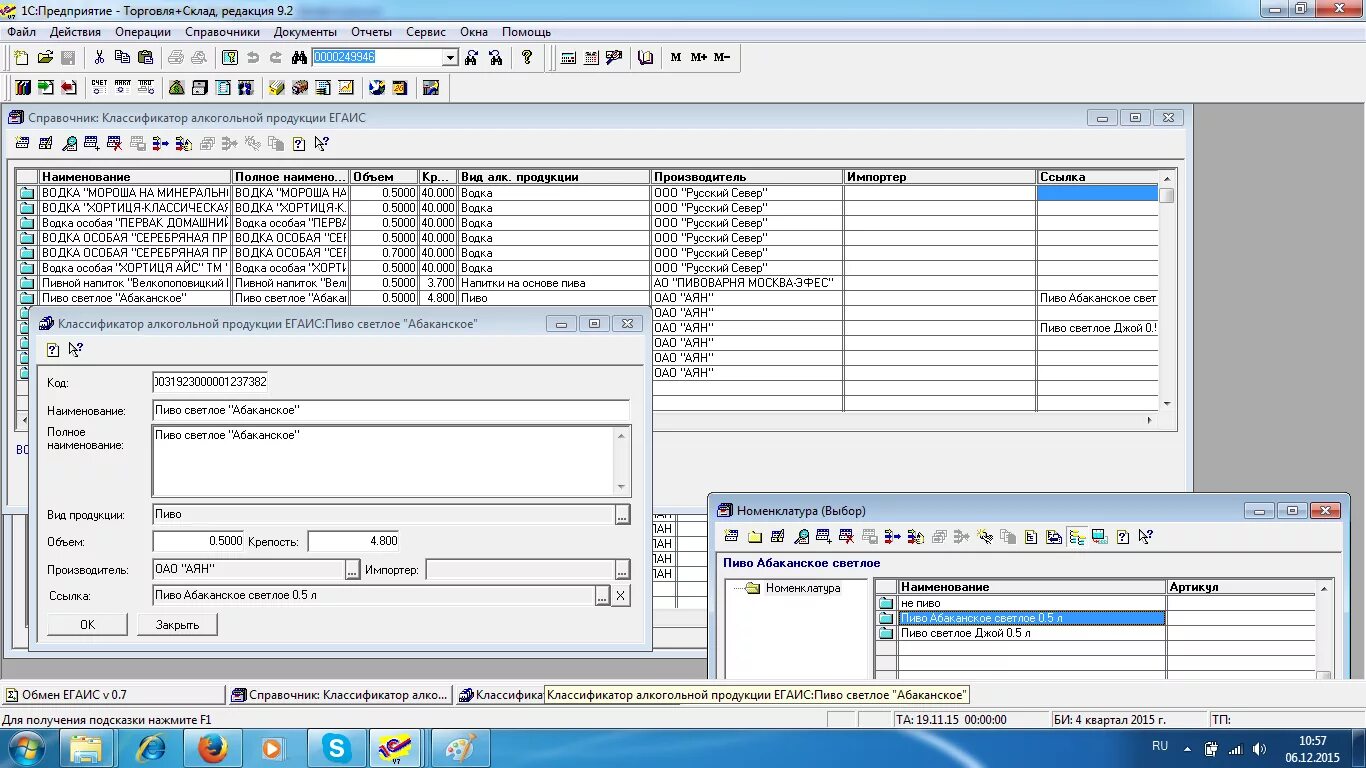Open the Отчеты menu
Image resolution: width=1366 pixels, height=768 pixels.
point(372,32)
